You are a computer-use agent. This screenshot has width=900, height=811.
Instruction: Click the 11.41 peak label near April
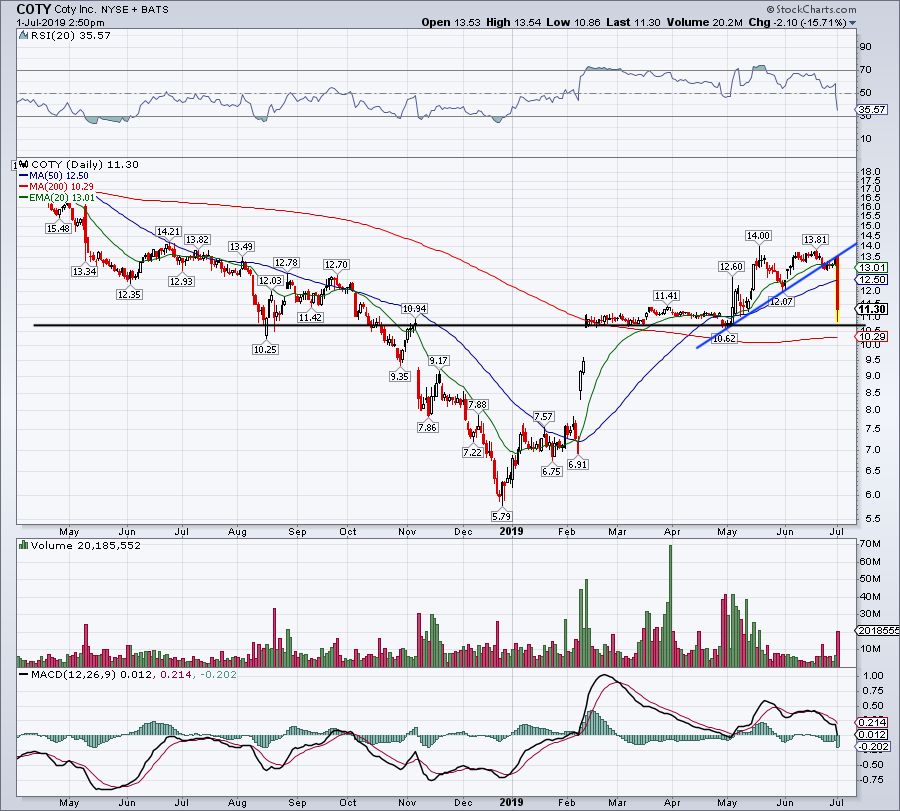666,296
